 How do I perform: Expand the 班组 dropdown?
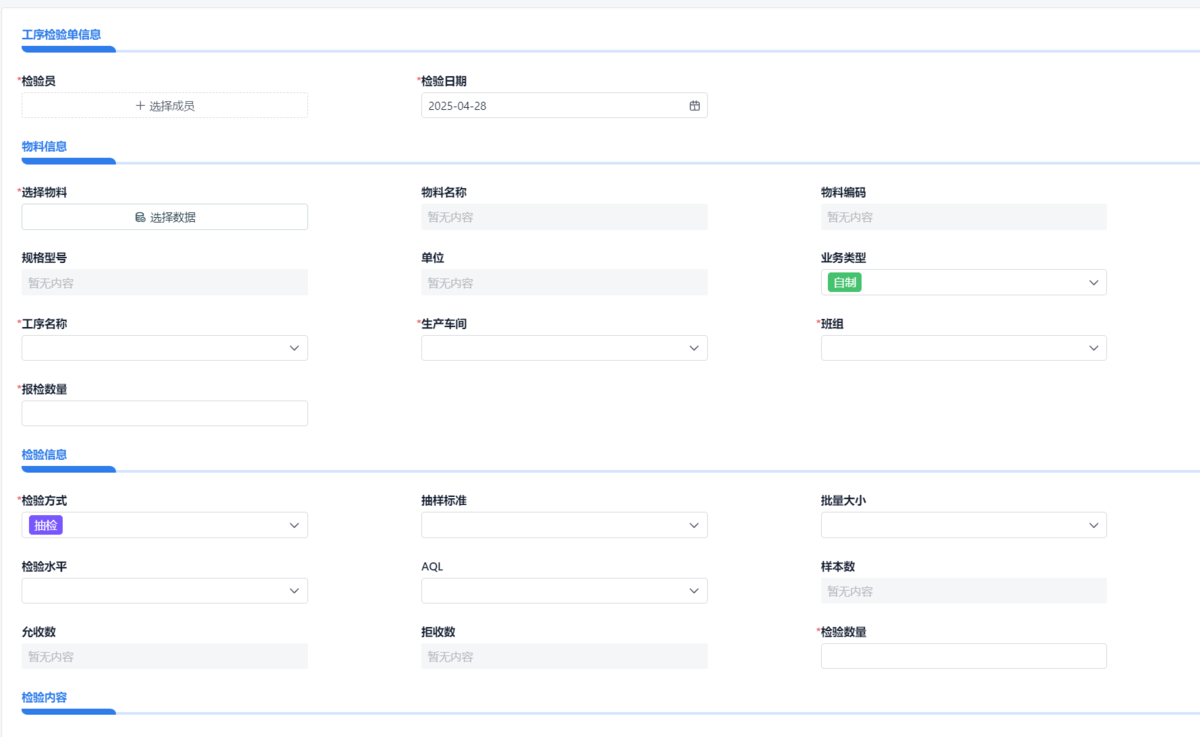[1093, 348]
